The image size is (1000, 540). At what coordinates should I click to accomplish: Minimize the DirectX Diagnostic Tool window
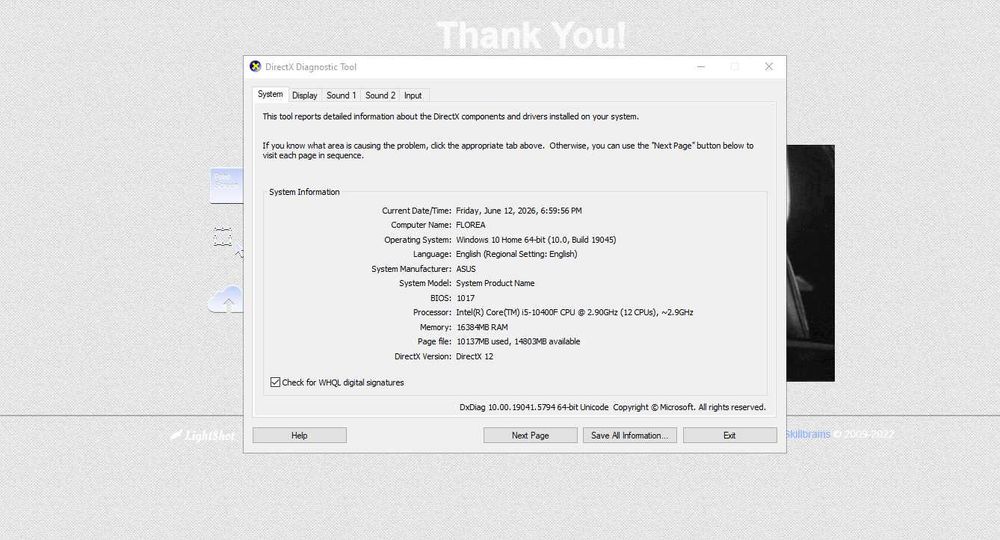pyautogui.click(x=701, y=66)
